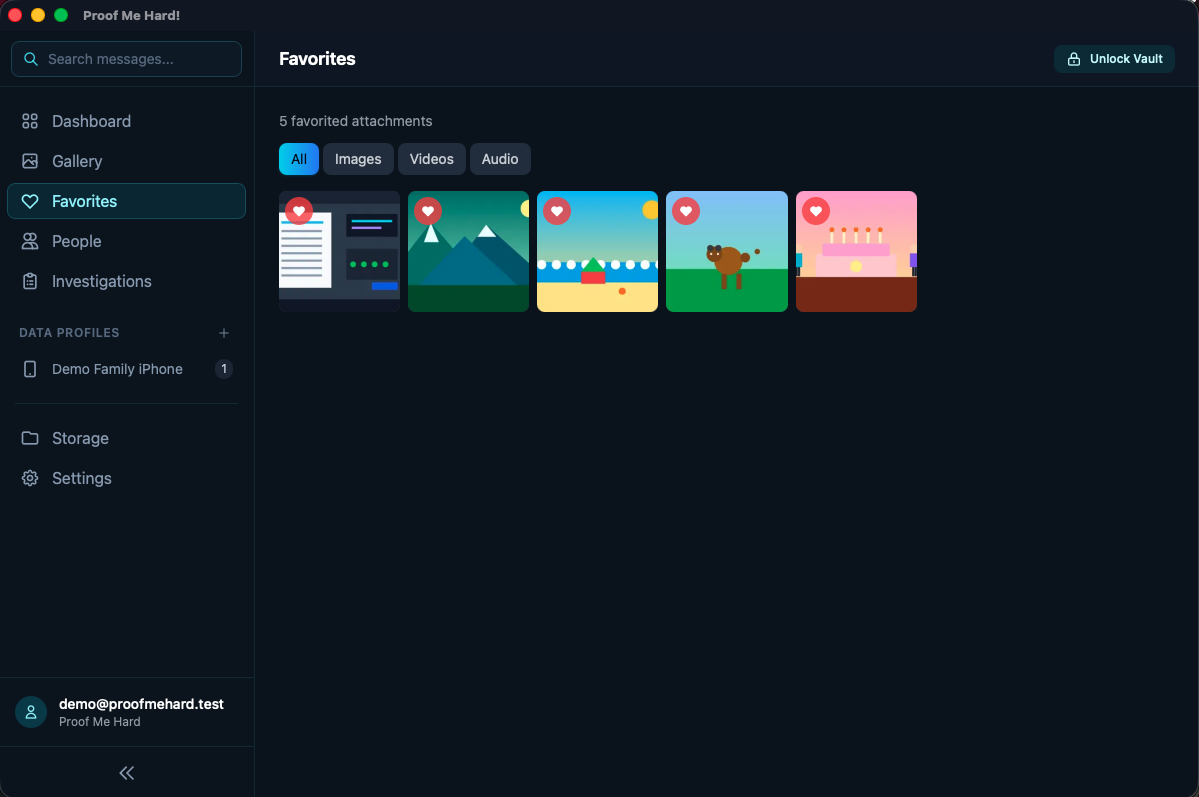Image resolution: width=1199 pixels, height=797 pixels.
Task: Click the Proof Me Hard account subtitle
Action: pyautogui.click(x=99, y=721)
